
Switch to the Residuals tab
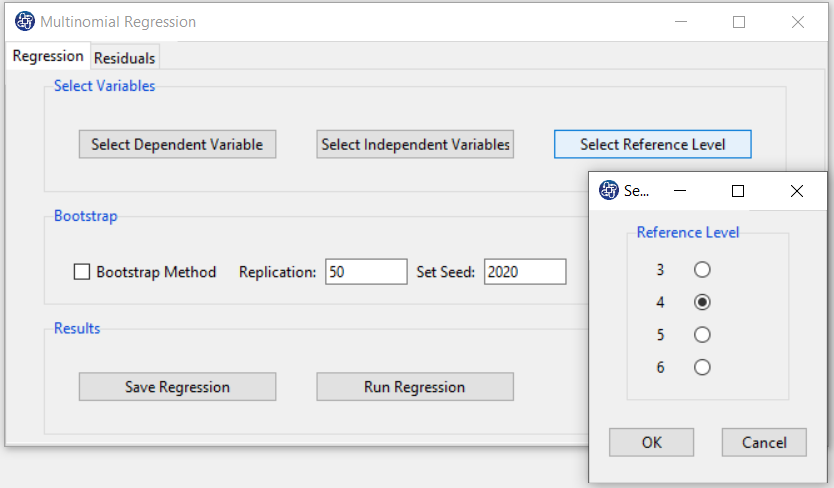pyautogui.click(x=124, y=57)
